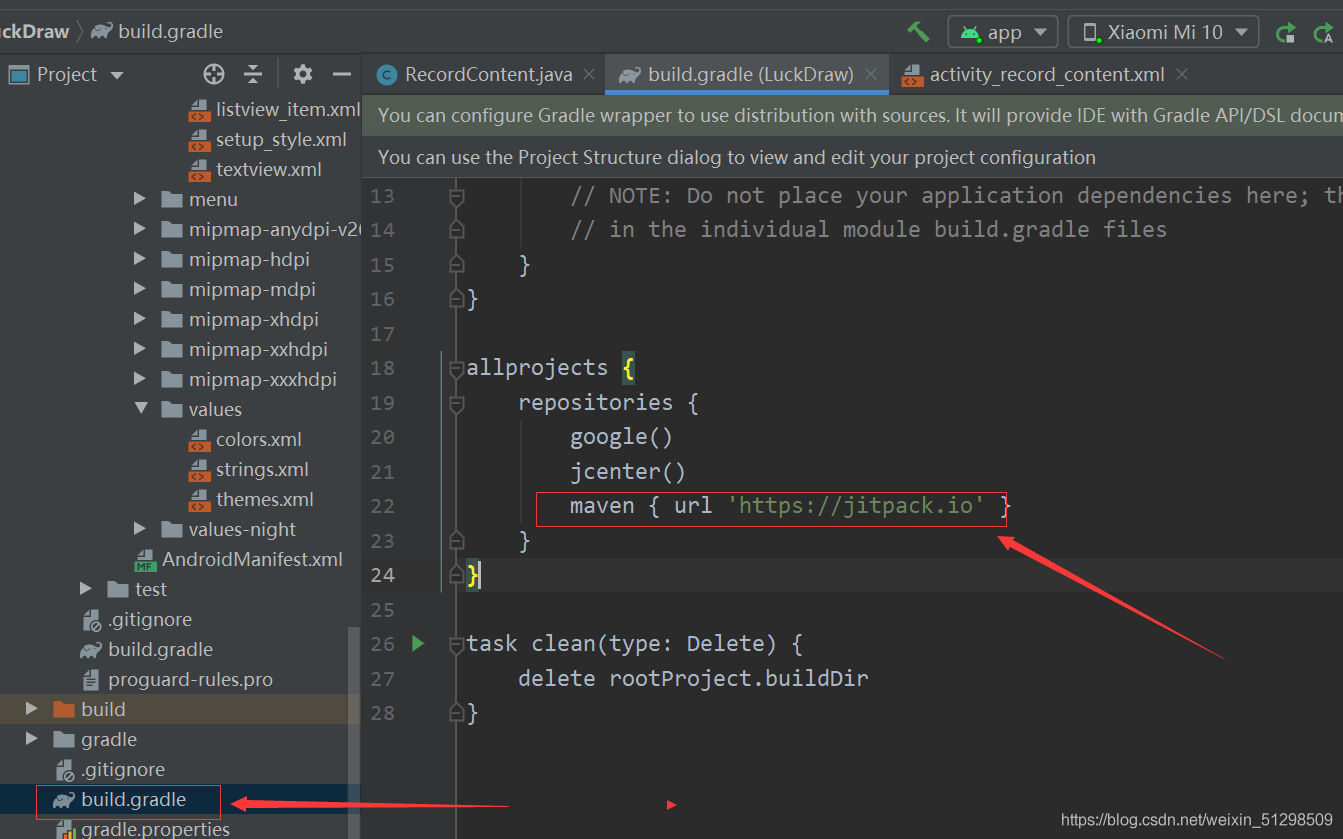Expand the menu folder
The image size is (1343, 839).
140,200
